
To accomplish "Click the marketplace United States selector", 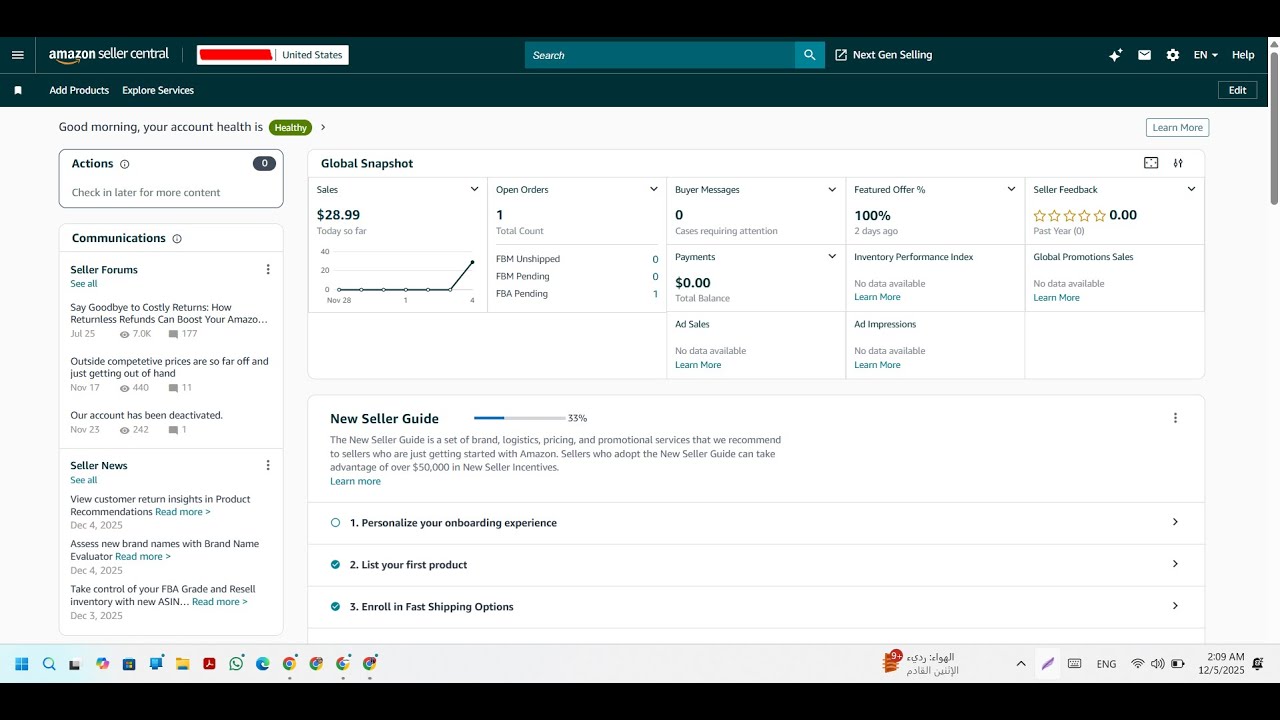I will point(312,55).
